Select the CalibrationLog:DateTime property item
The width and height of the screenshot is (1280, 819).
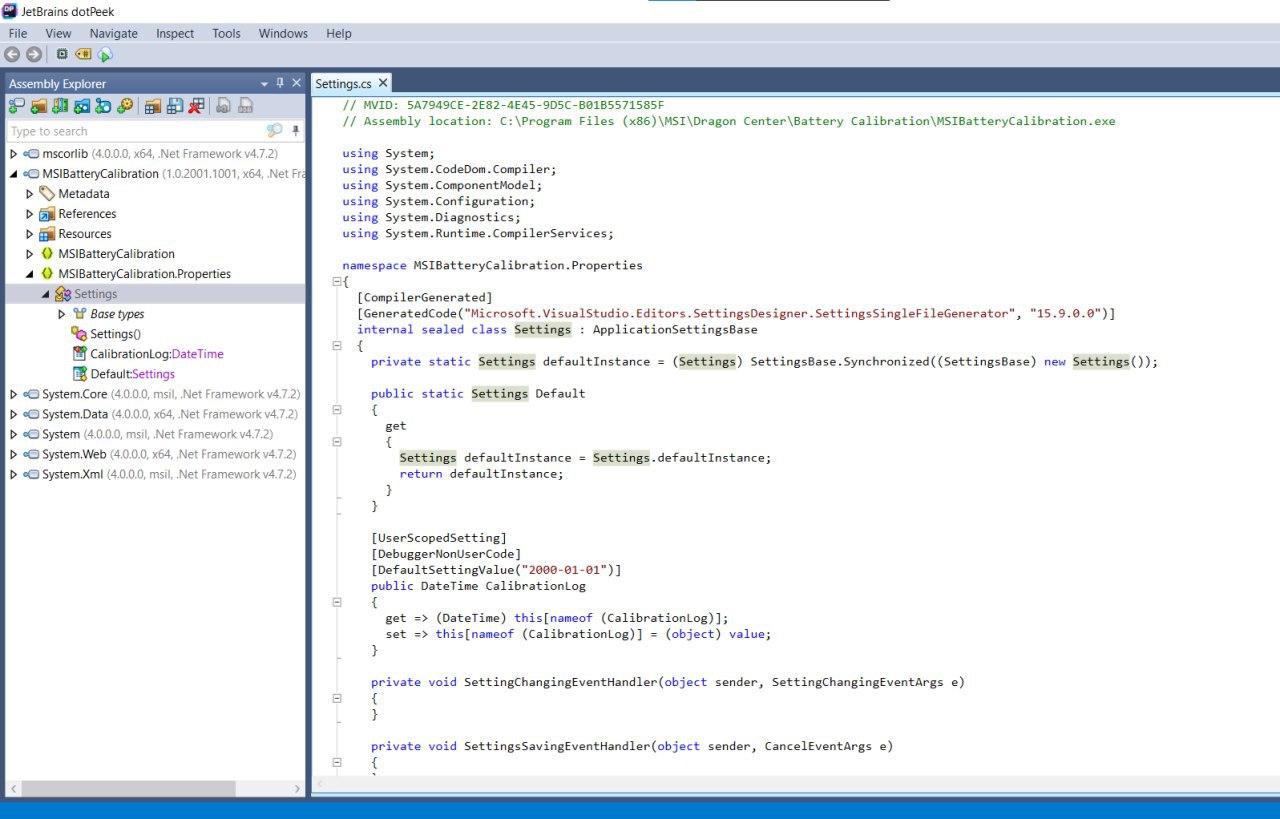tap(148, 354)
